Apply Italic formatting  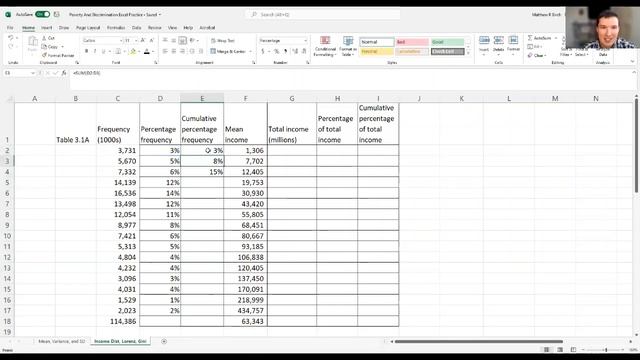pyautogui.click(x=95, y=51)
